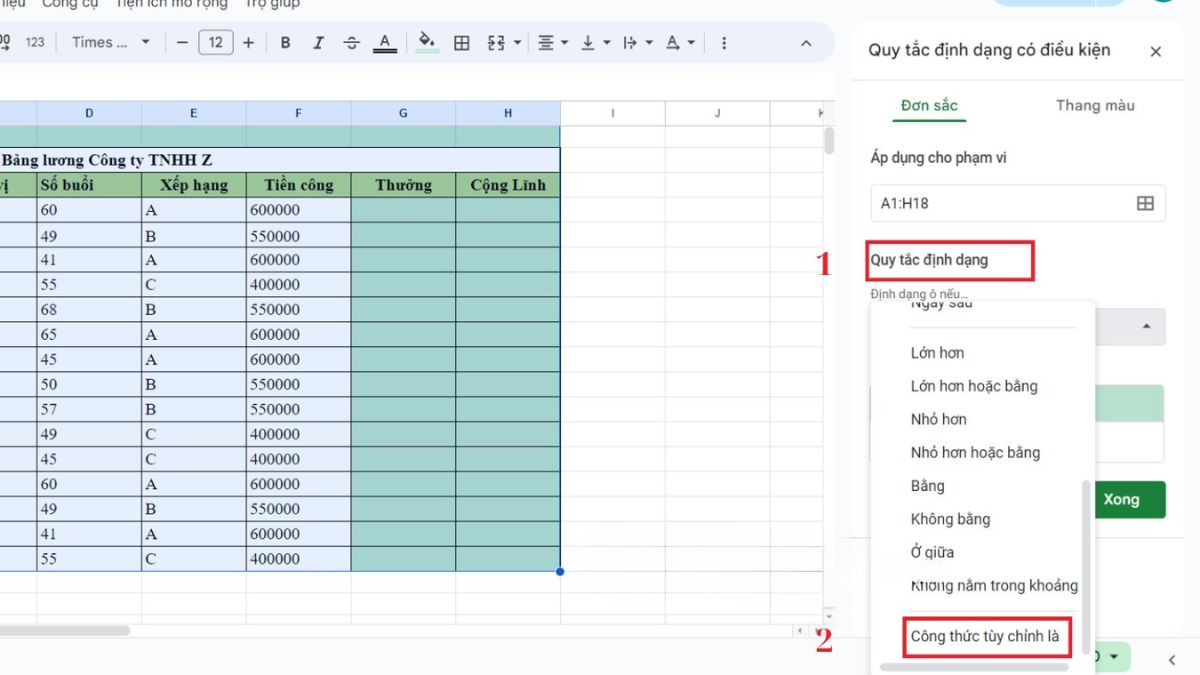Click the Xếp hạng header cell
Screen dimensions: 1200x675
[x=194, y=185]
